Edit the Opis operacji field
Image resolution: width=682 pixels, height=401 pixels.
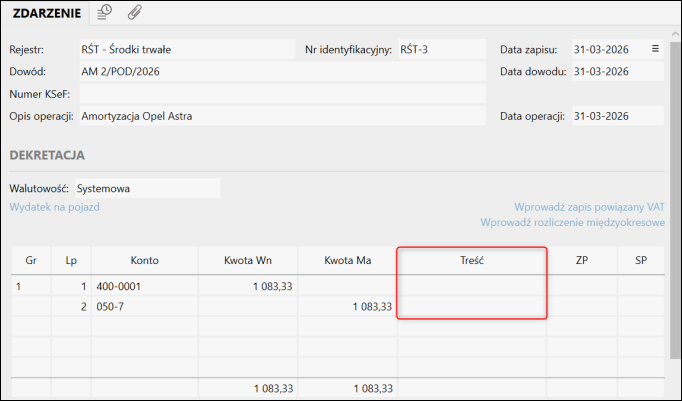pos(282,115)
